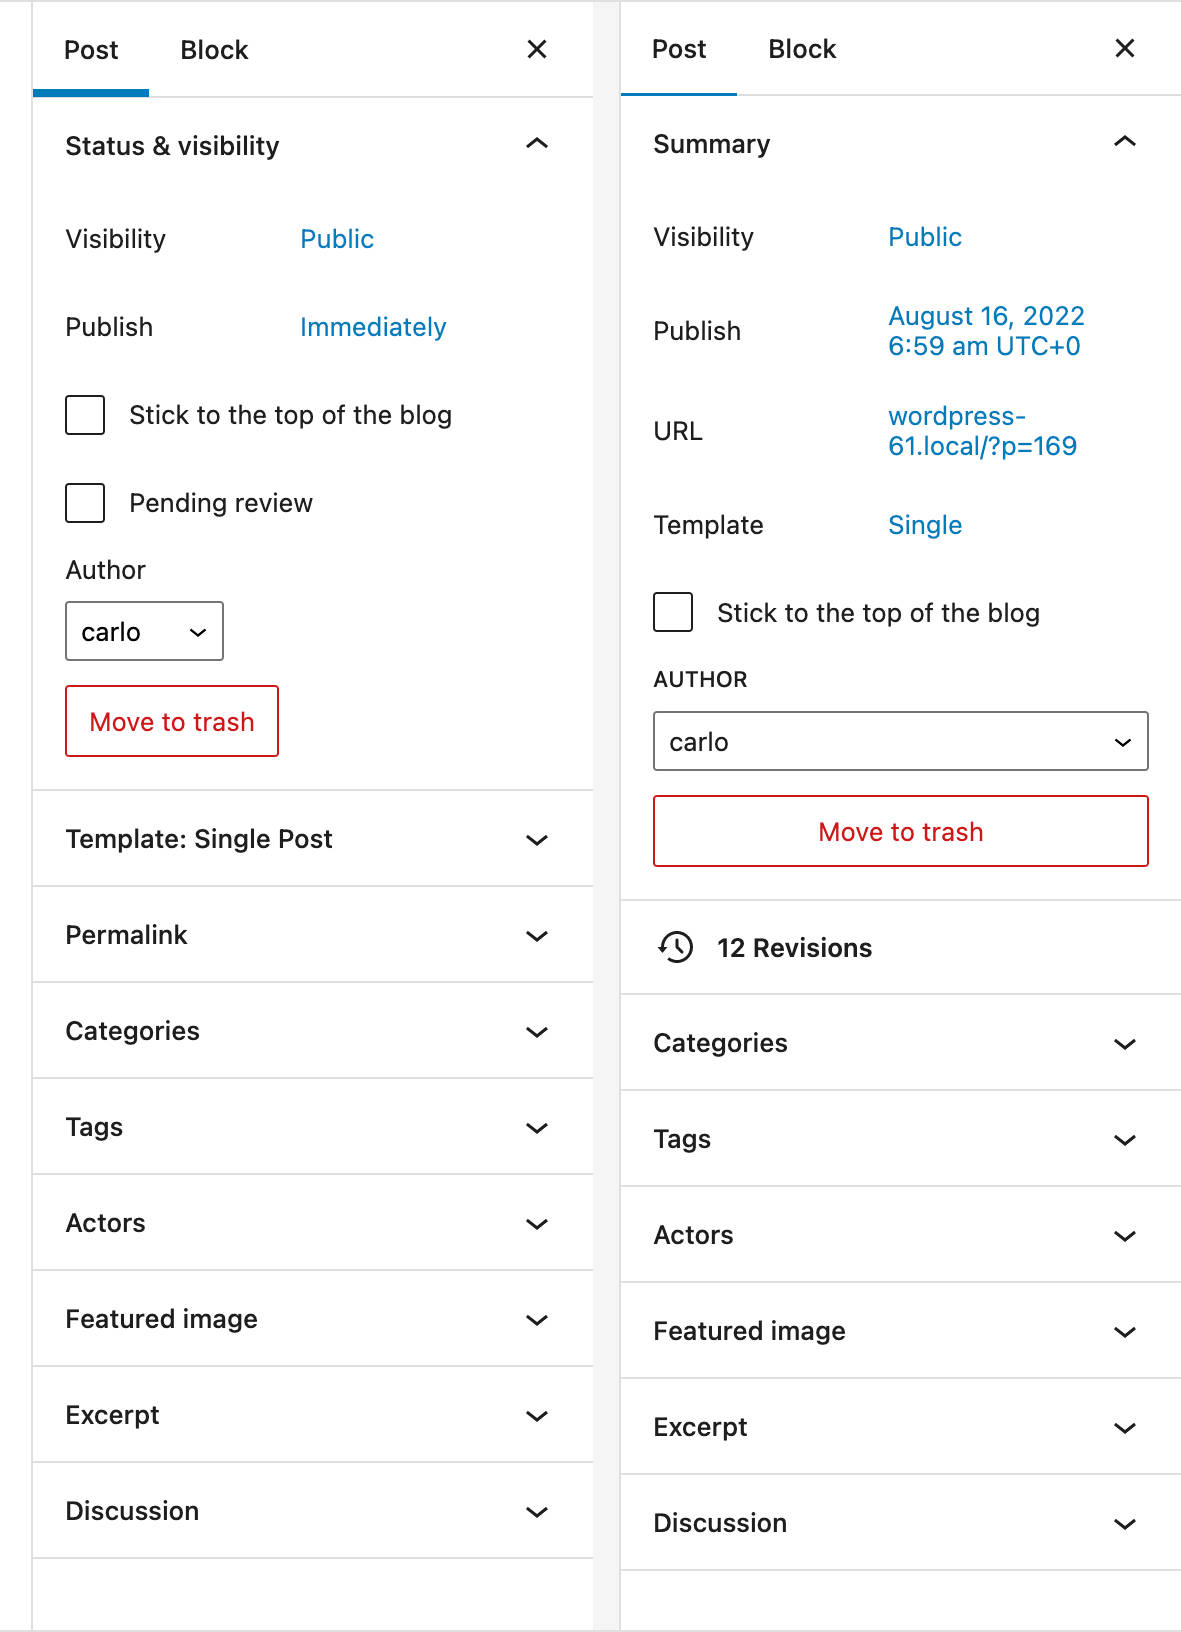Screen dimensions: 1181x1632
Task: Click the revisions history clock icon
Action: click(x=676, y=947)
